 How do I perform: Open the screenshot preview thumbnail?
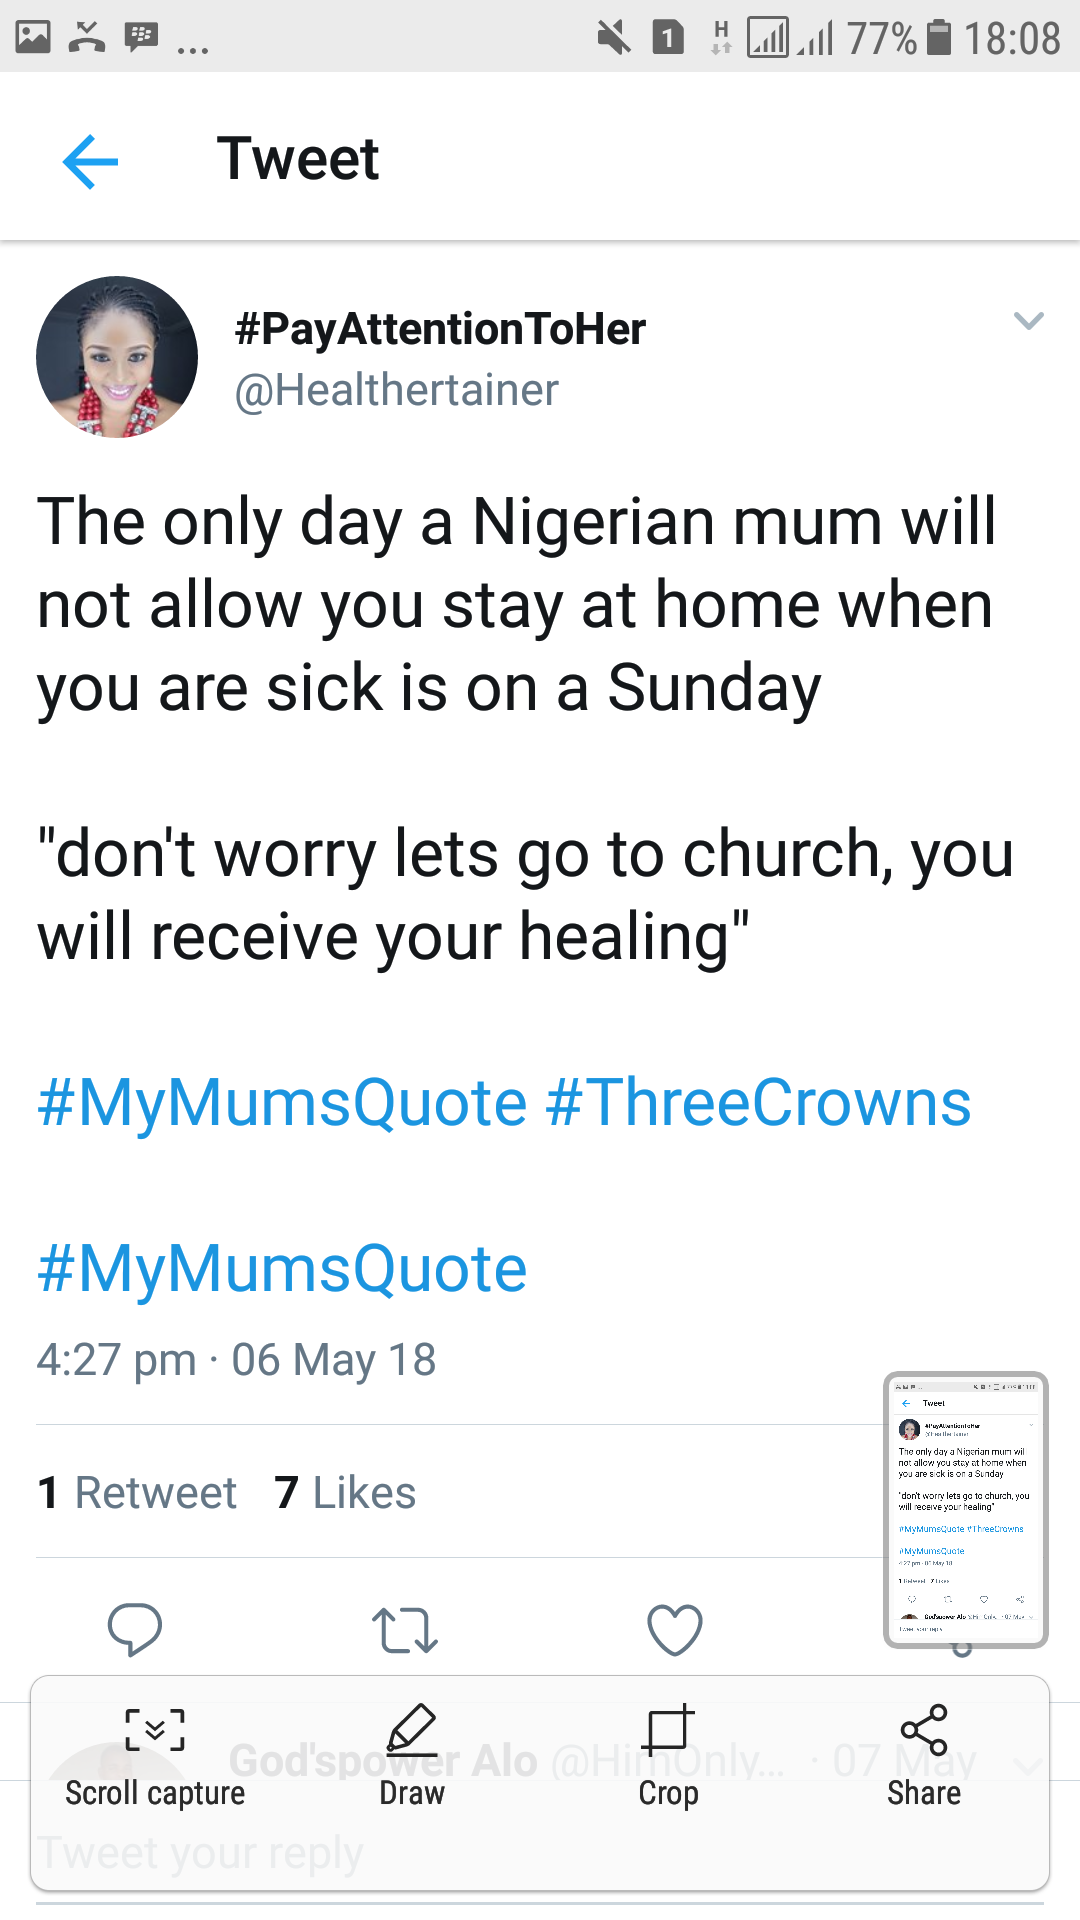(965, 1509)
